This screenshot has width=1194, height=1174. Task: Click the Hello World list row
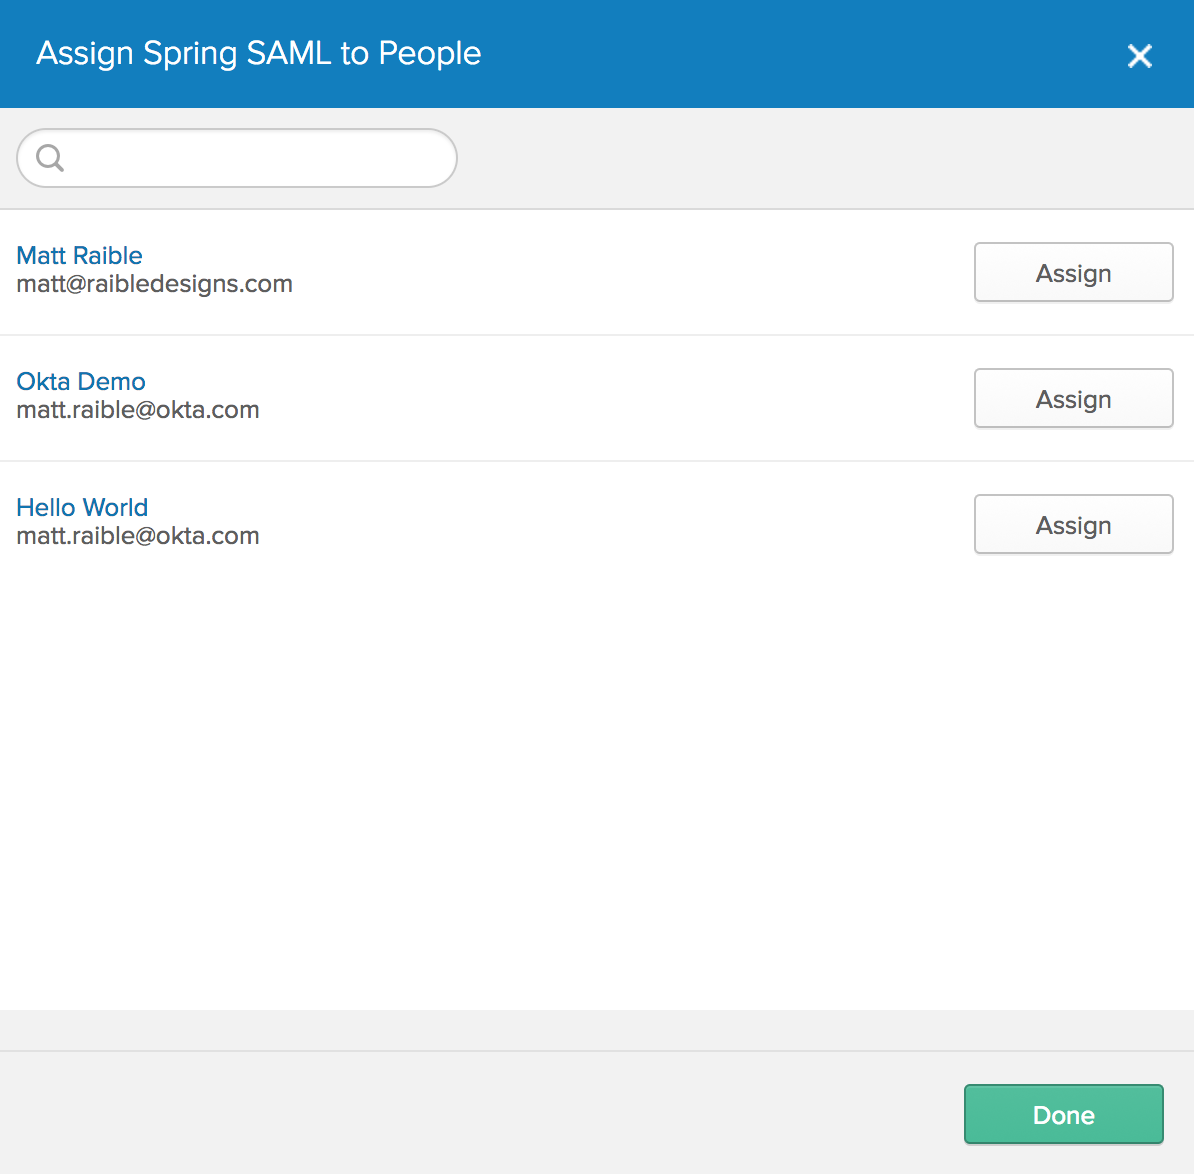[x=500, y=522]
